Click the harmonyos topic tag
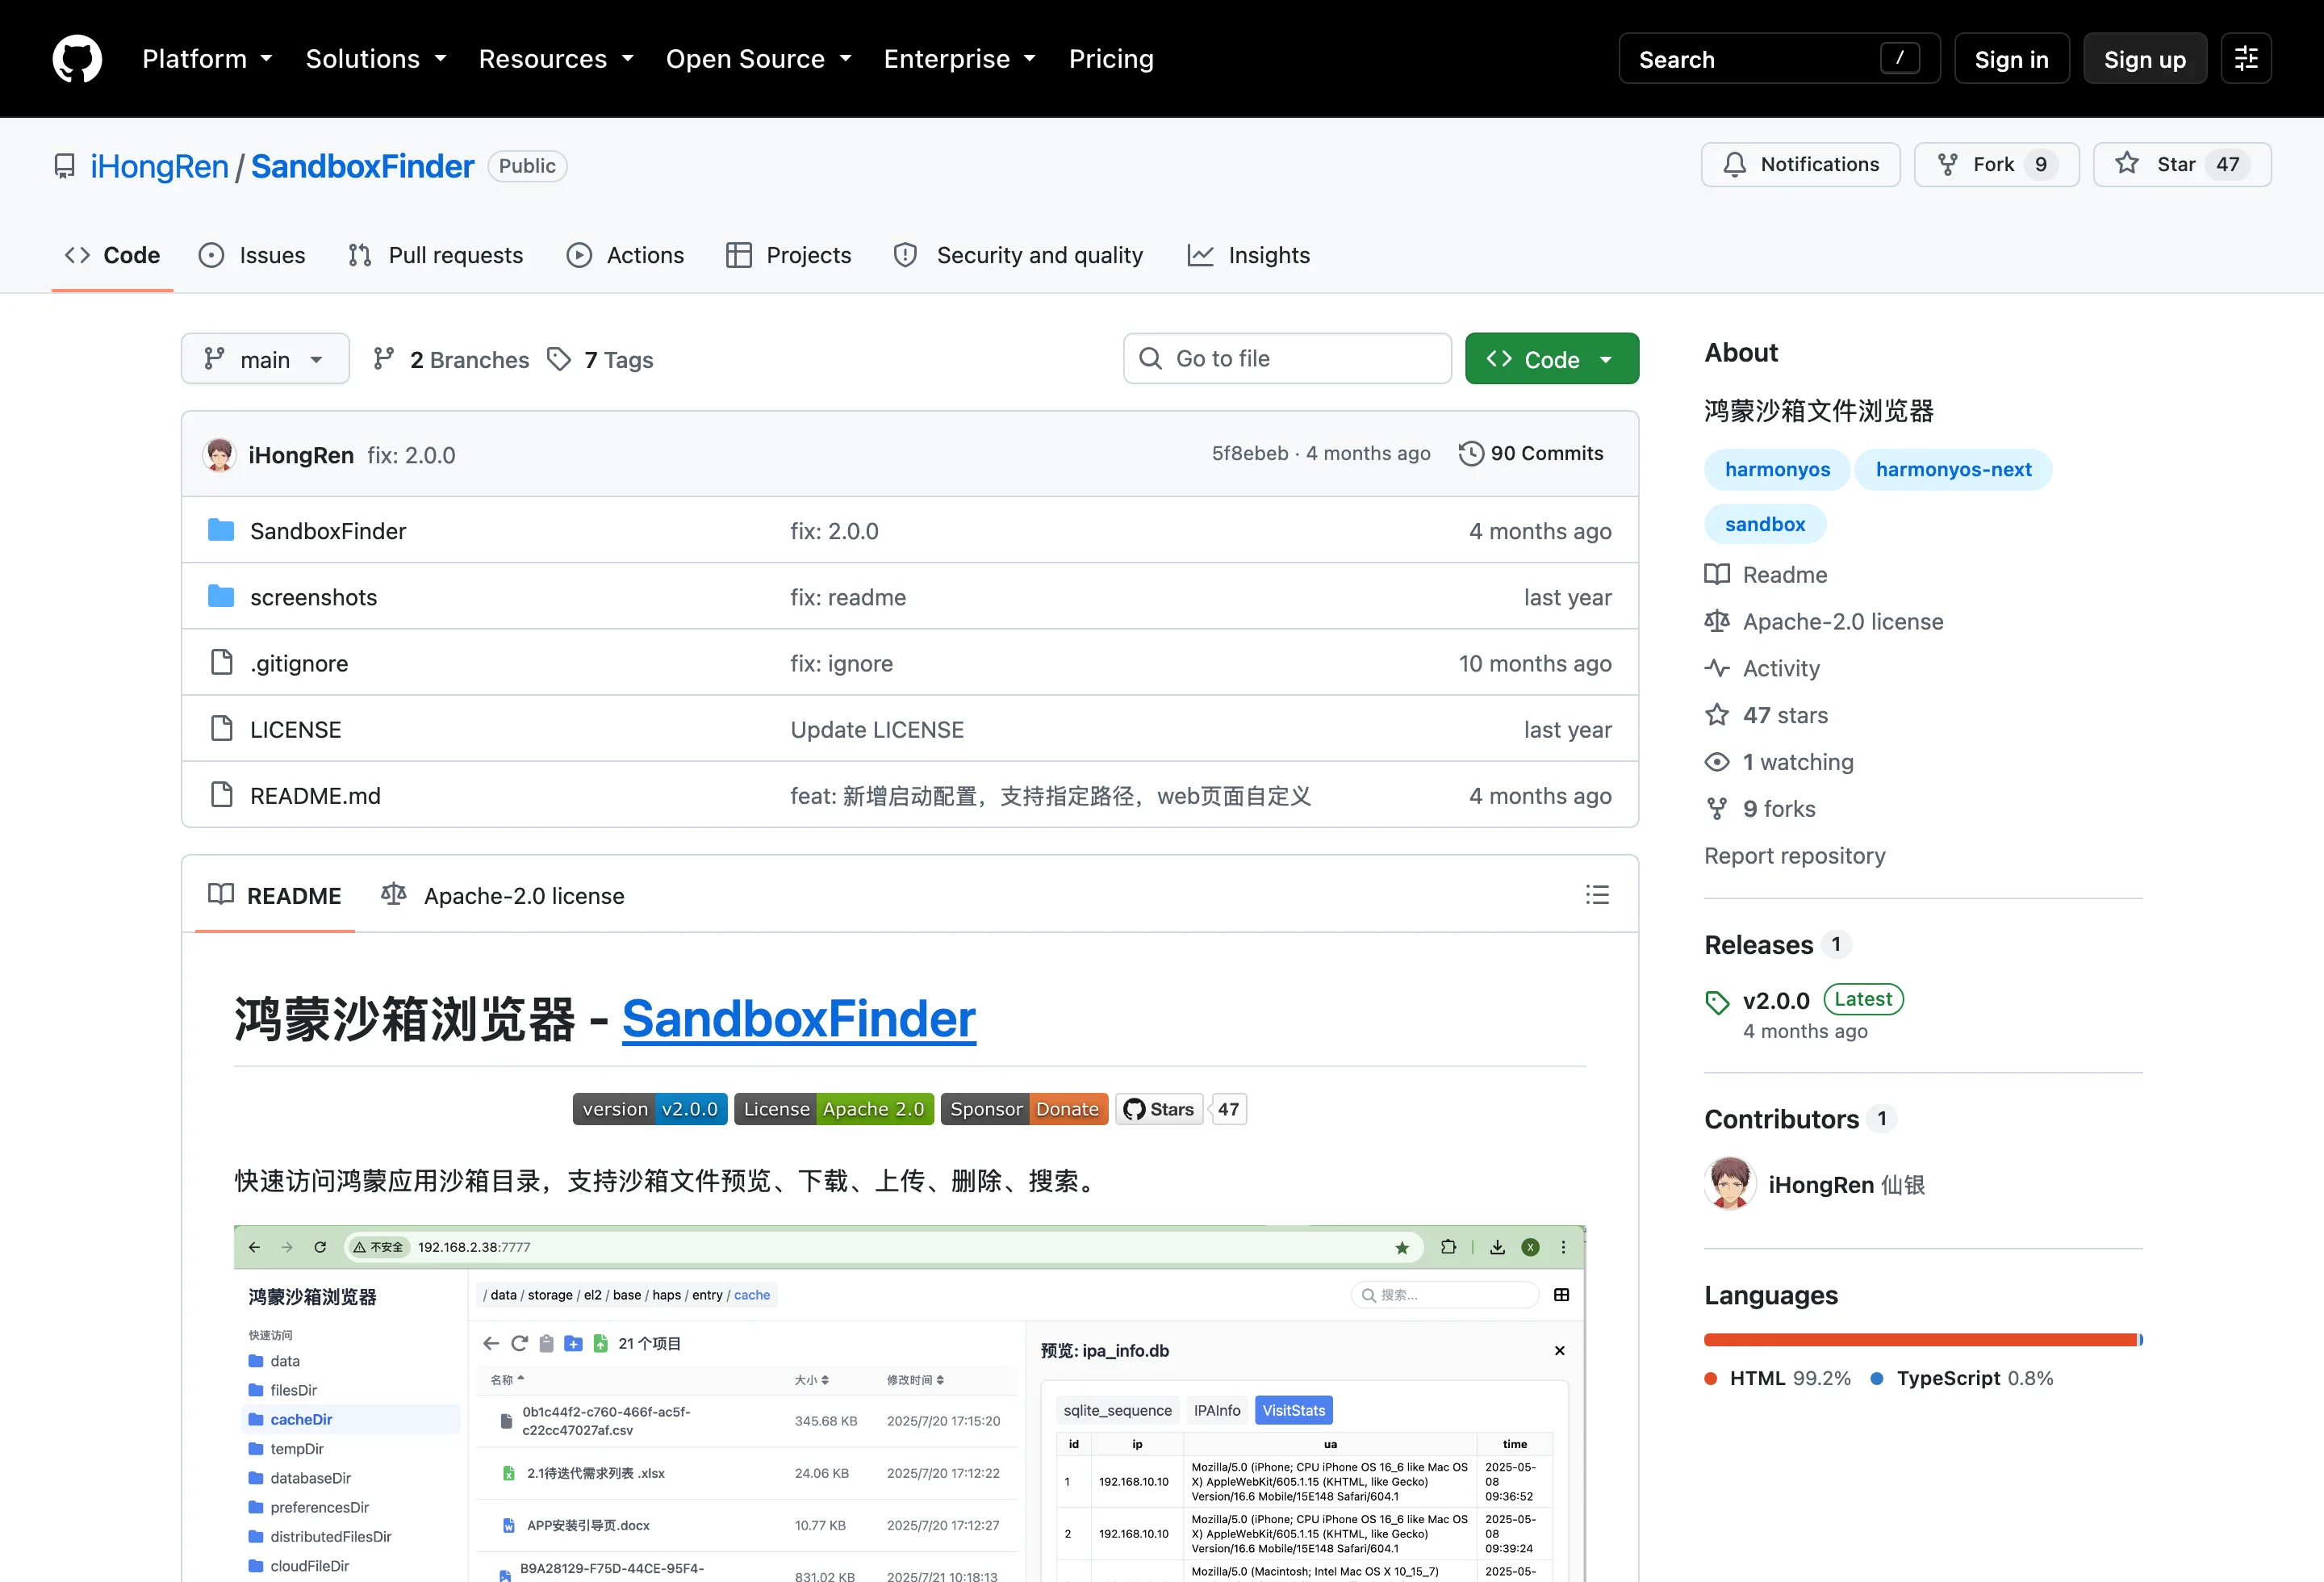This screenshot has width=2324, height=1582. tap(1777, 470)
